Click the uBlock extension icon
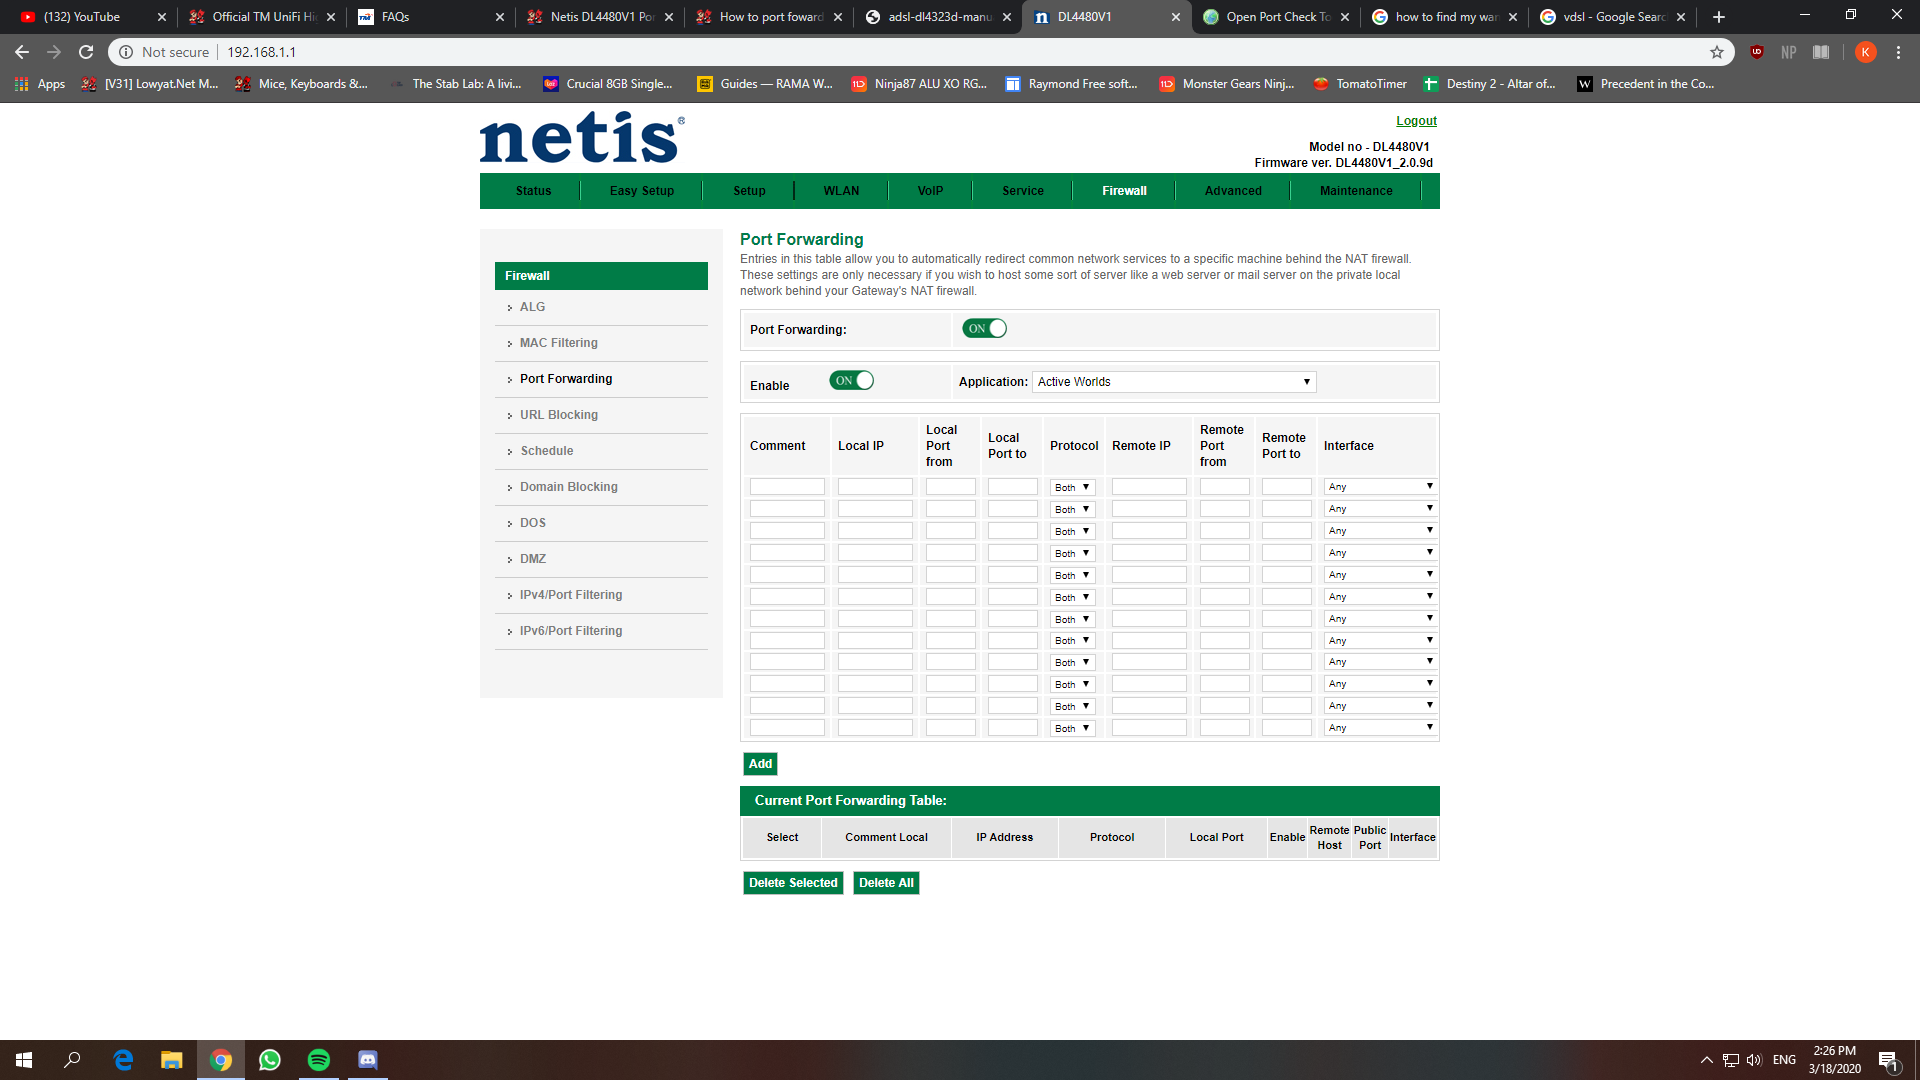The height and width of the screenshot is (1080, 1920). (x=1757, y=52)
